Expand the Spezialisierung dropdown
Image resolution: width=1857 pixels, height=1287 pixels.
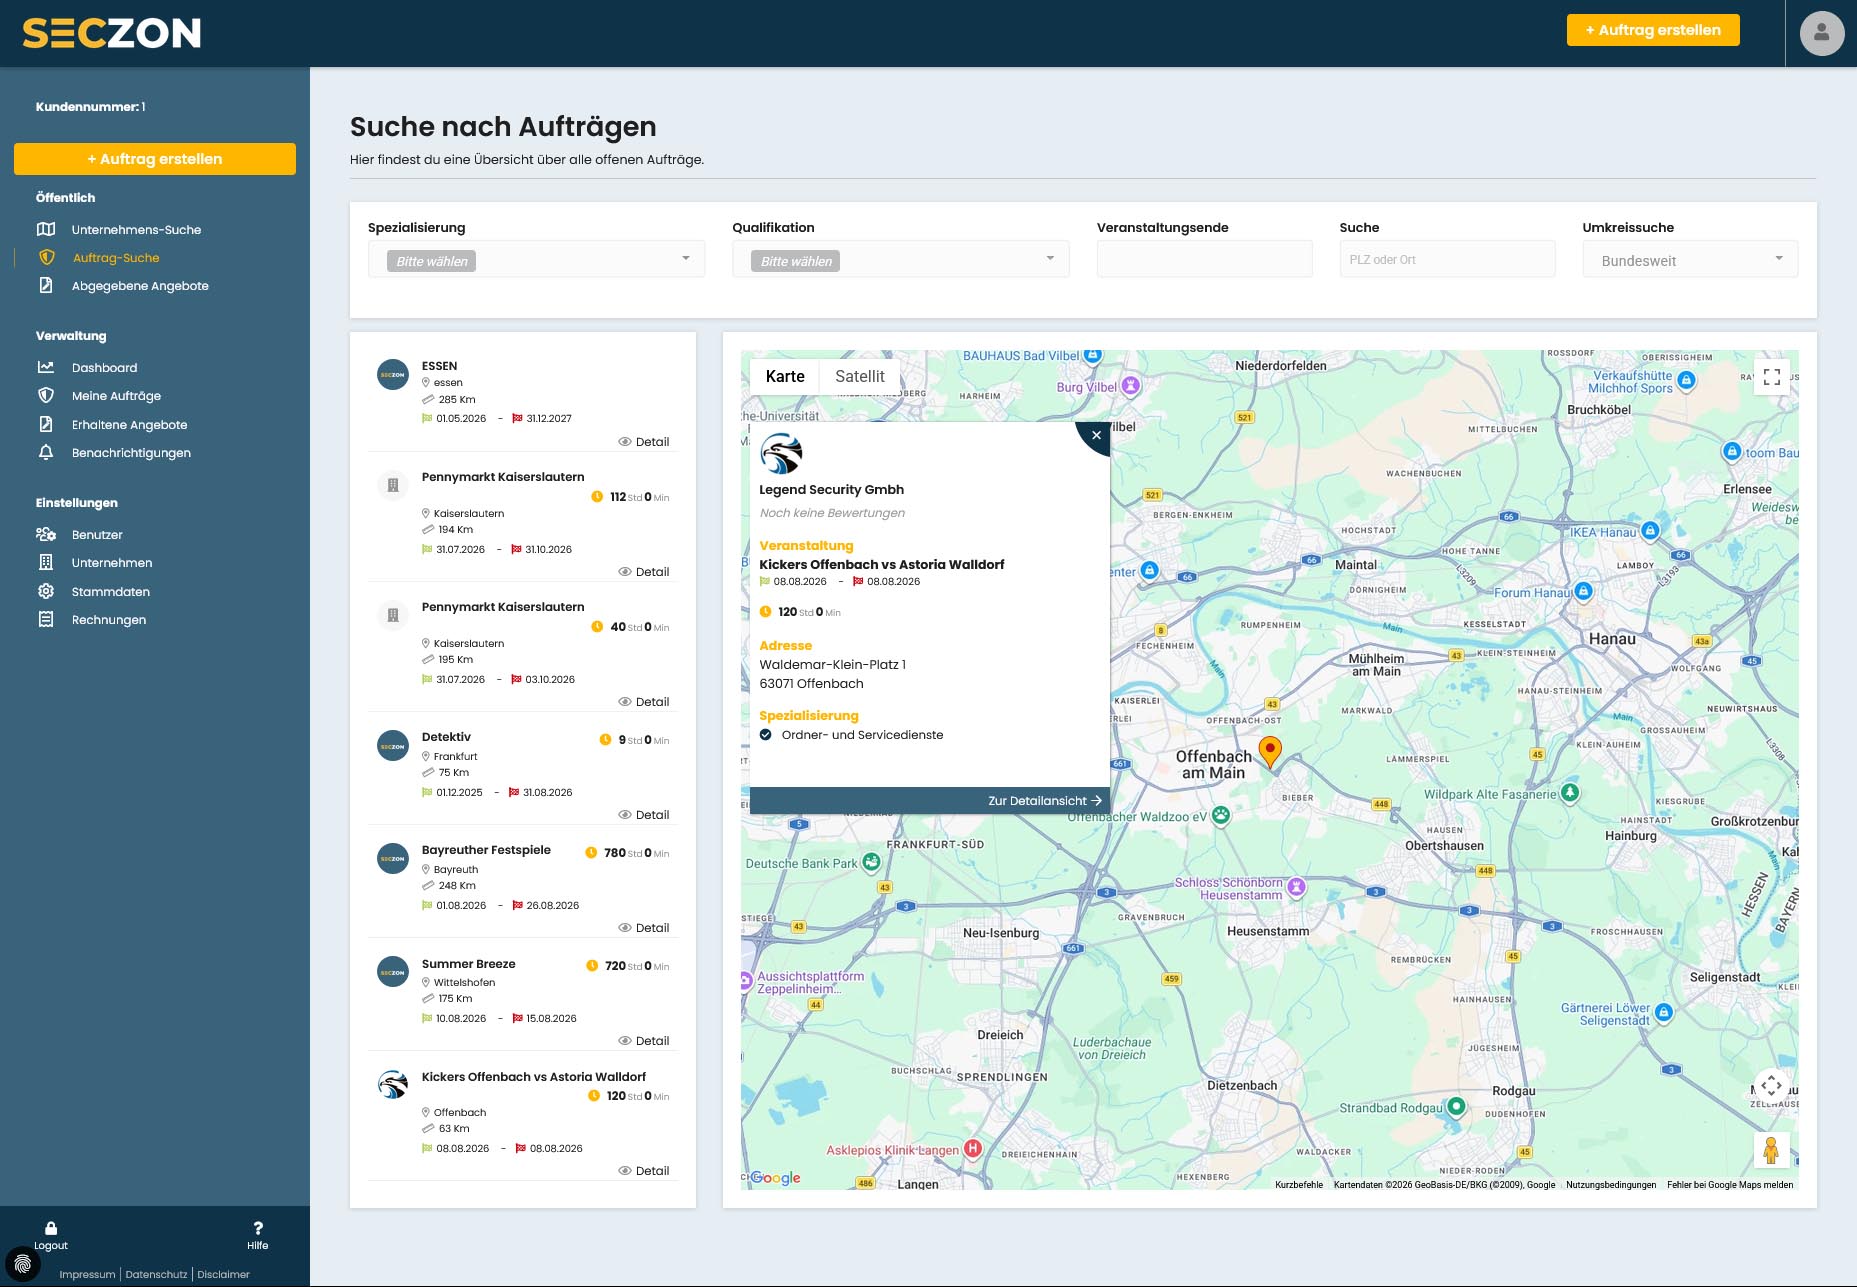536,259
